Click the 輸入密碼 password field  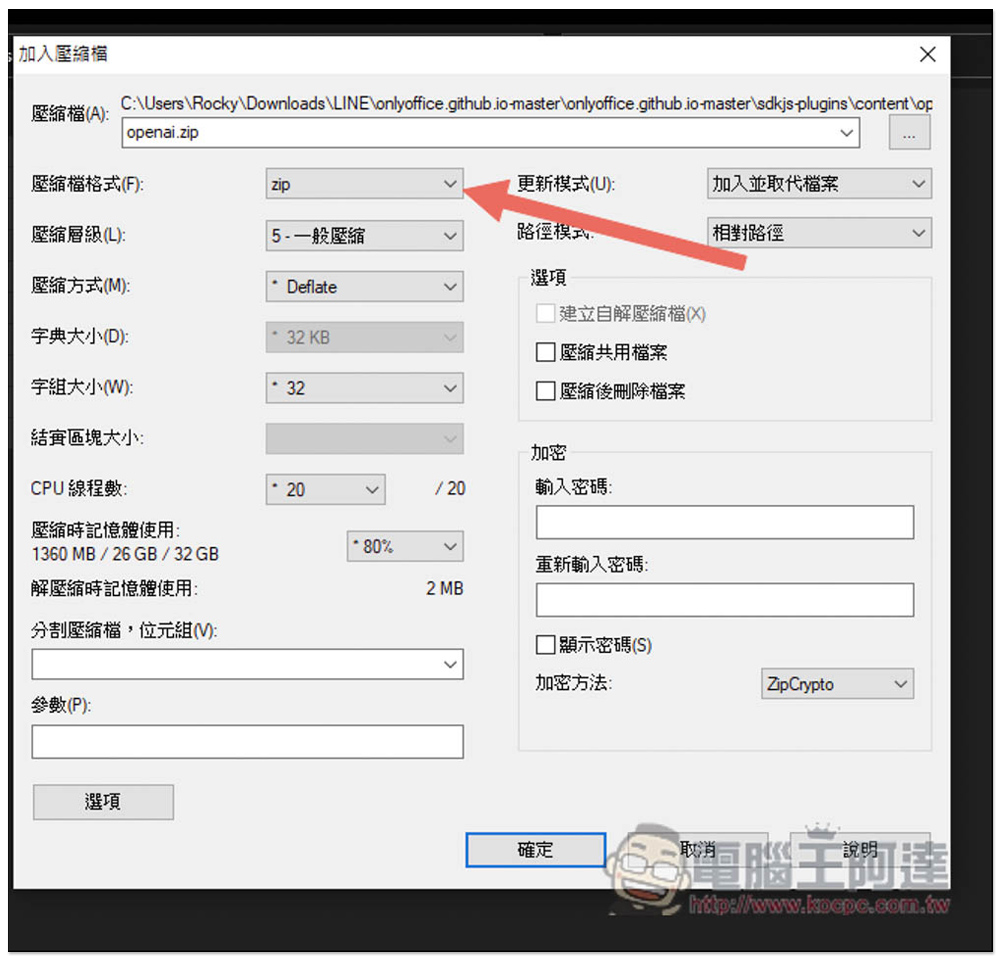pyautogui.click(x=724, y=522)
